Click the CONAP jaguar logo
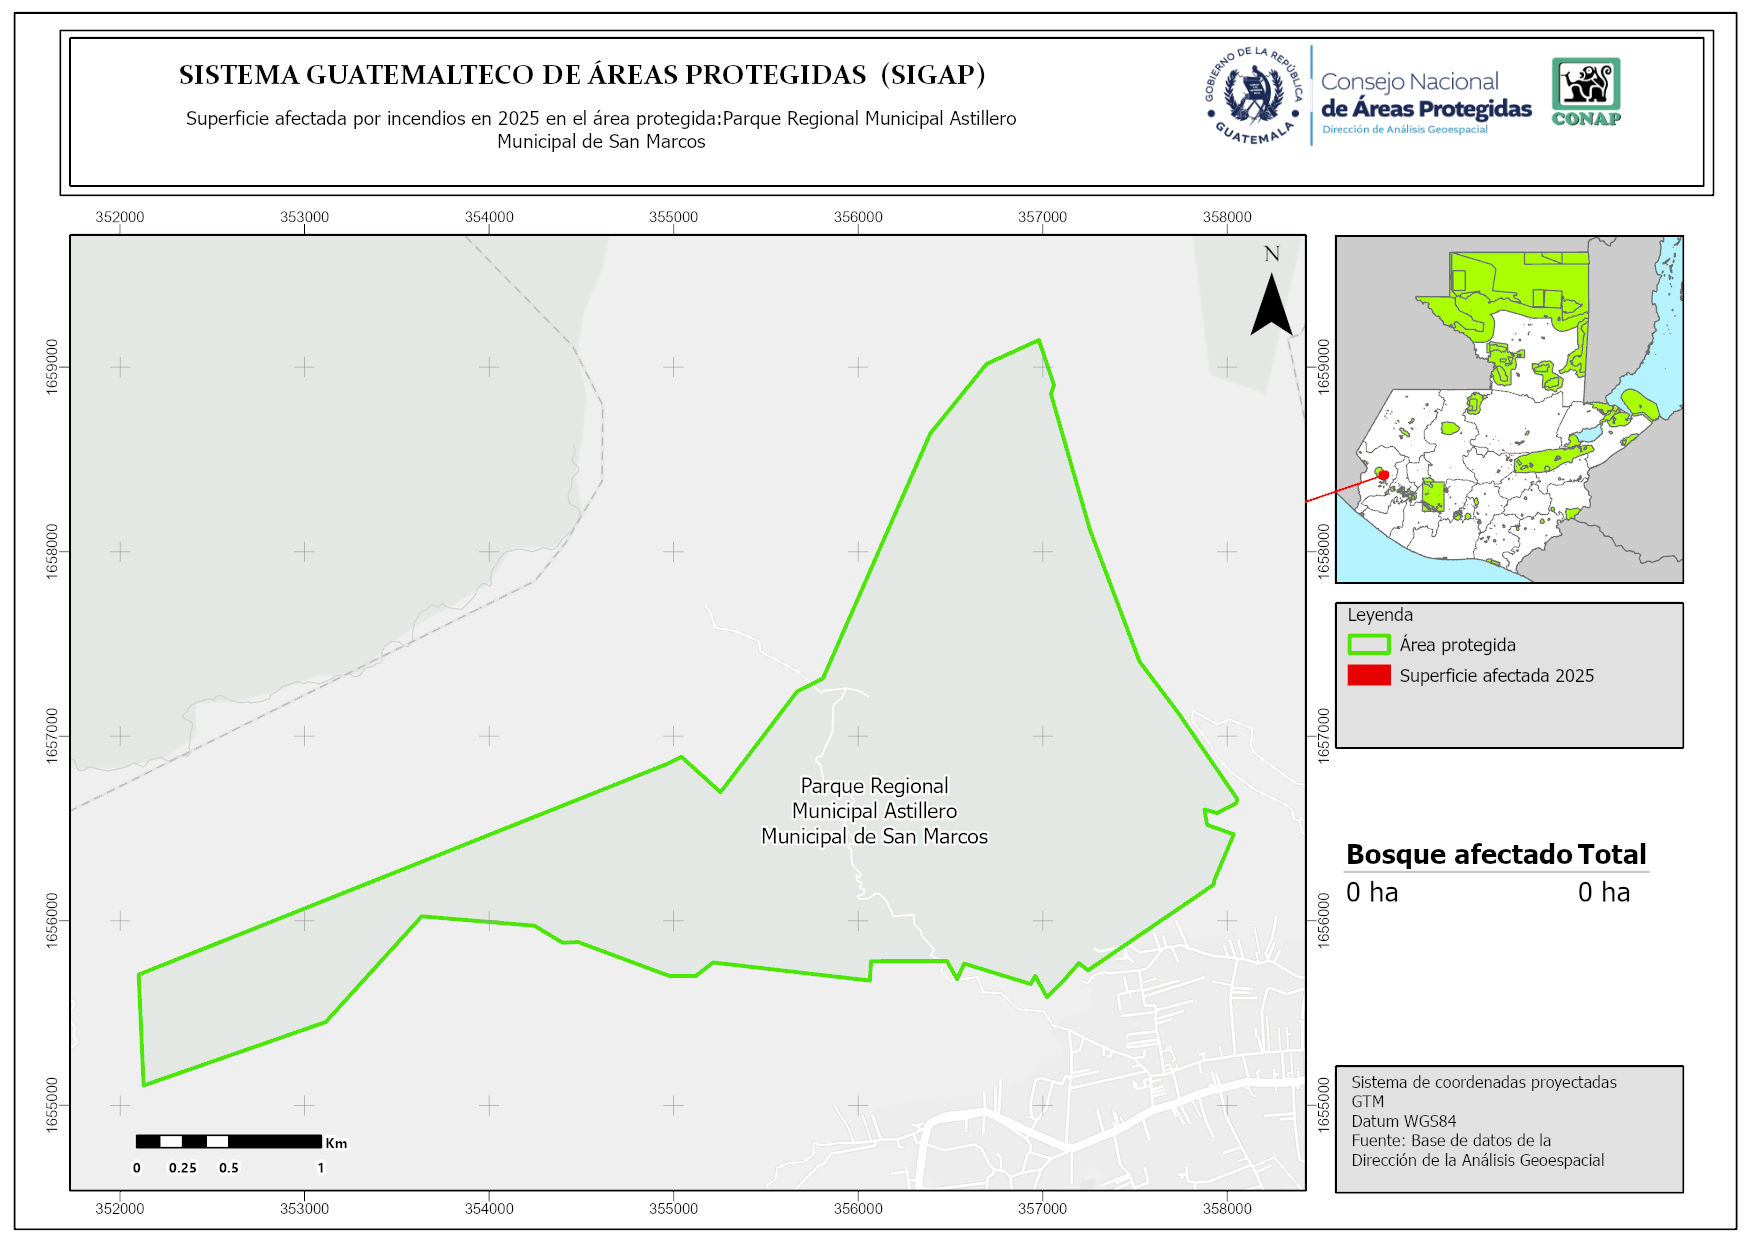 1585,91
